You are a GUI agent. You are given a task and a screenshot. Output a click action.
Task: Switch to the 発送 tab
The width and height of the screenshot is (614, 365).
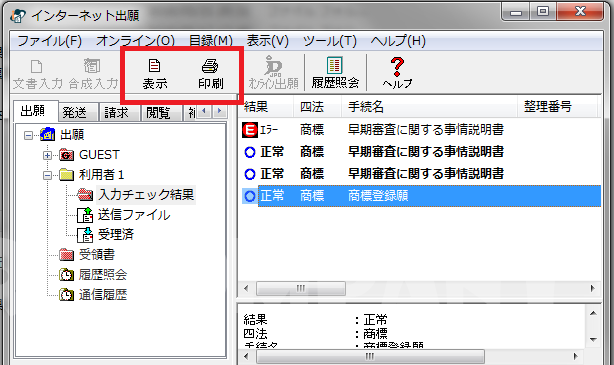(x=78, y=113)
